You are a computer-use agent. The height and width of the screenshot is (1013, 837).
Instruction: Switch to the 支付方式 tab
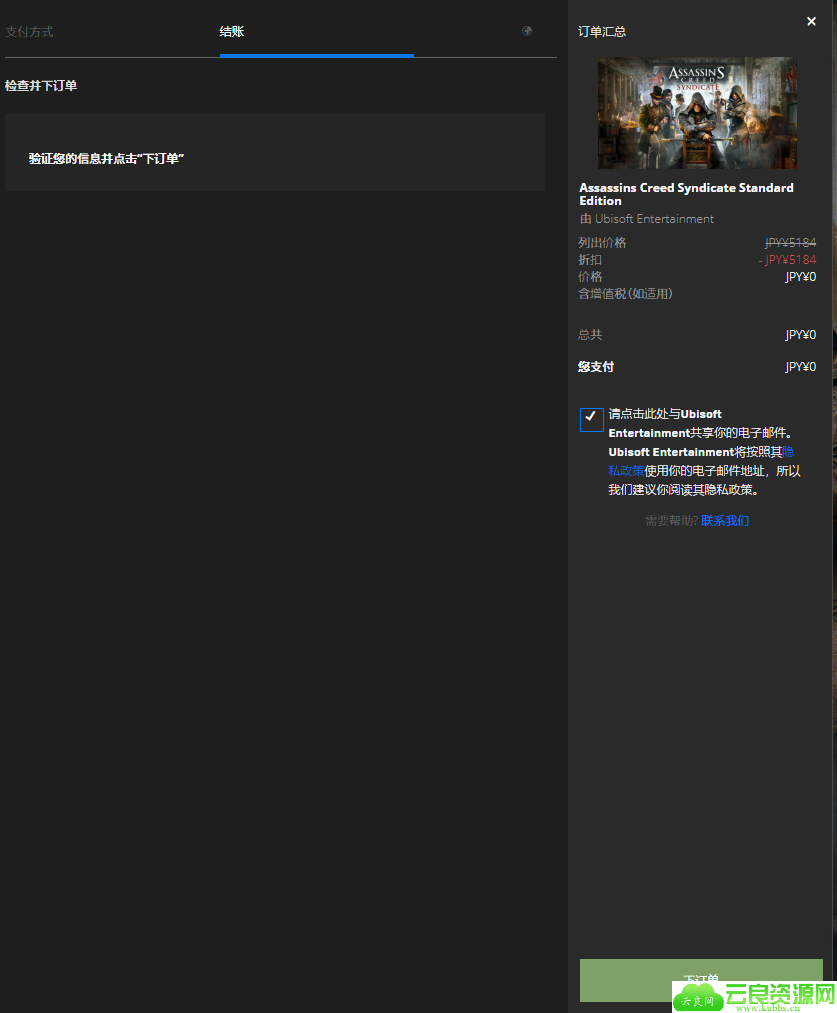click(x=29, y=32)
